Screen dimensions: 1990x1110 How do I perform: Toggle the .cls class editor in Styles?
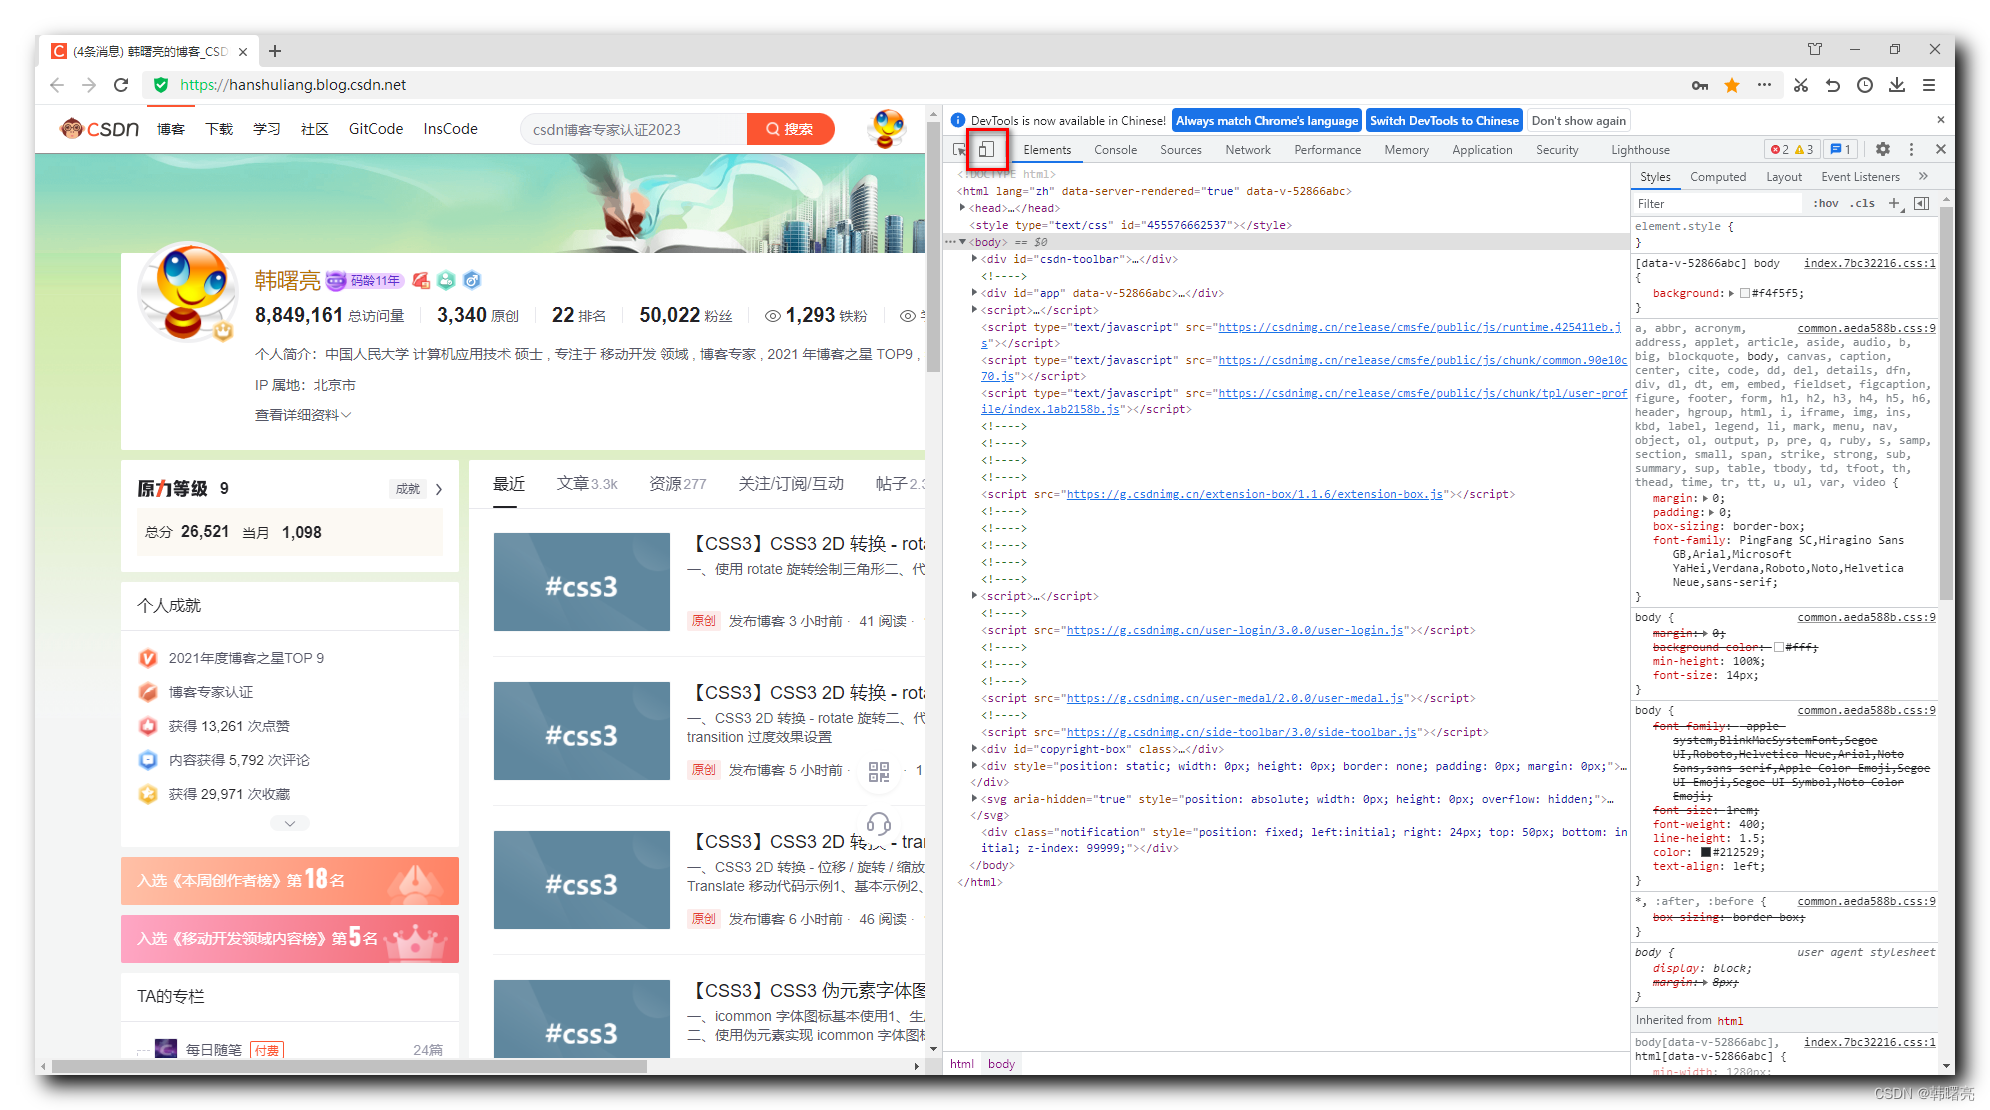coord(1864,202)
